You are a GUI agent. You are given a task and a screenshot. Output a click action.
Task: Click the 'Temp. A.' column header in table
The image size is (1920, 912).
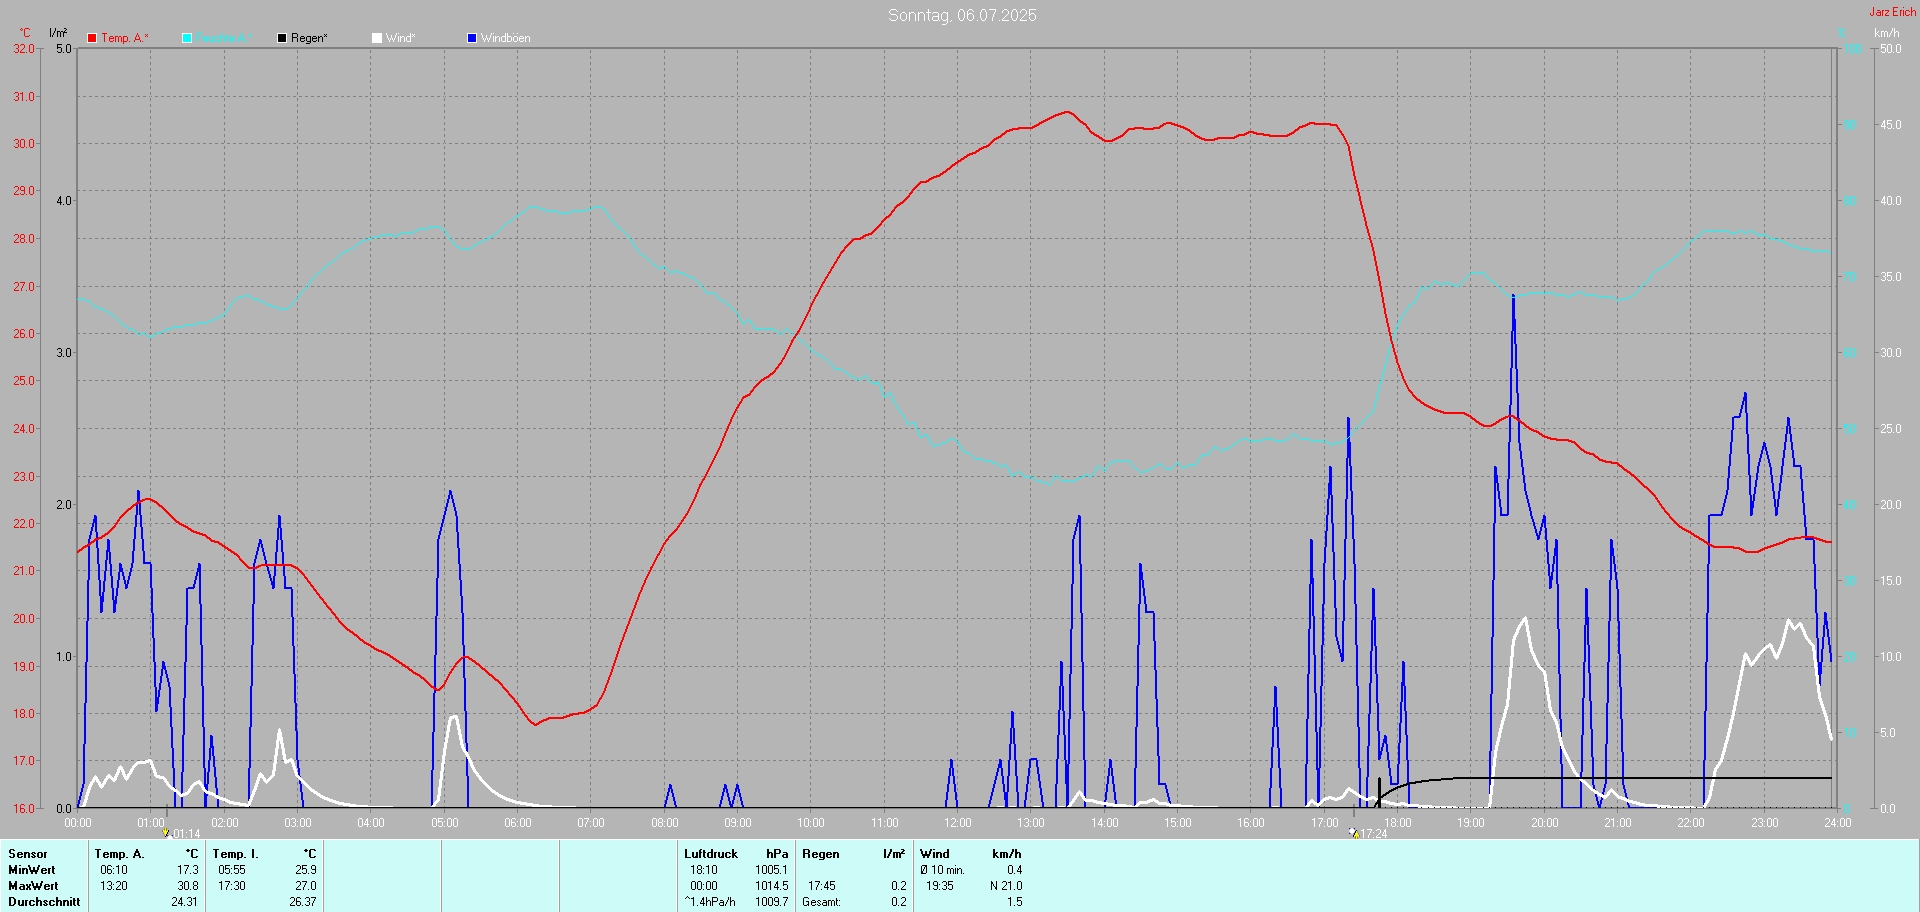point(119,854)
